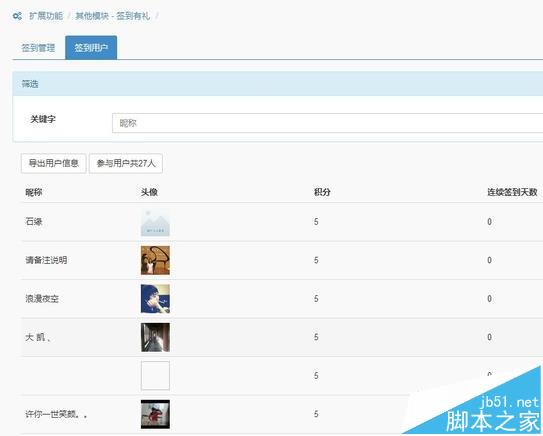Screen dimensions: 543x436
Task: Click the 积分 value for 浪漫夜空
Action: (316, 299)
